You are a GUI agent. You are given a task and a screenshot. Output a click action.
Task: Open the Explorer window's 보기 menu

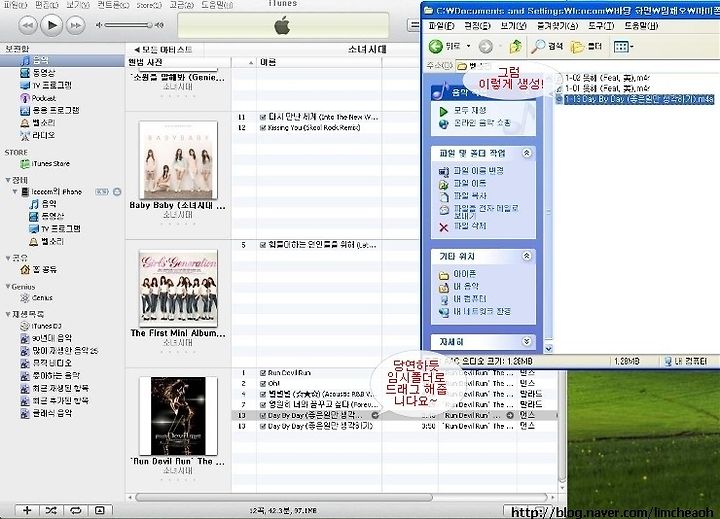tap(513, 26)
